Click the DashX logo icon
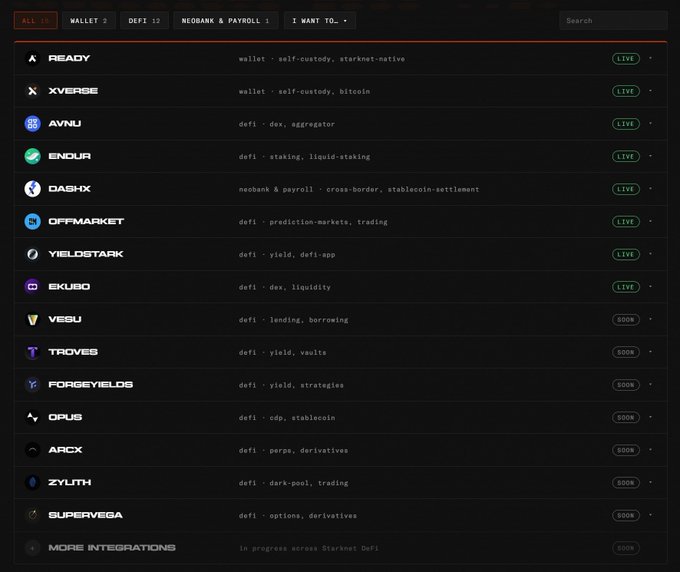Screen dimensions: 680x572 [x=33, y=189]
